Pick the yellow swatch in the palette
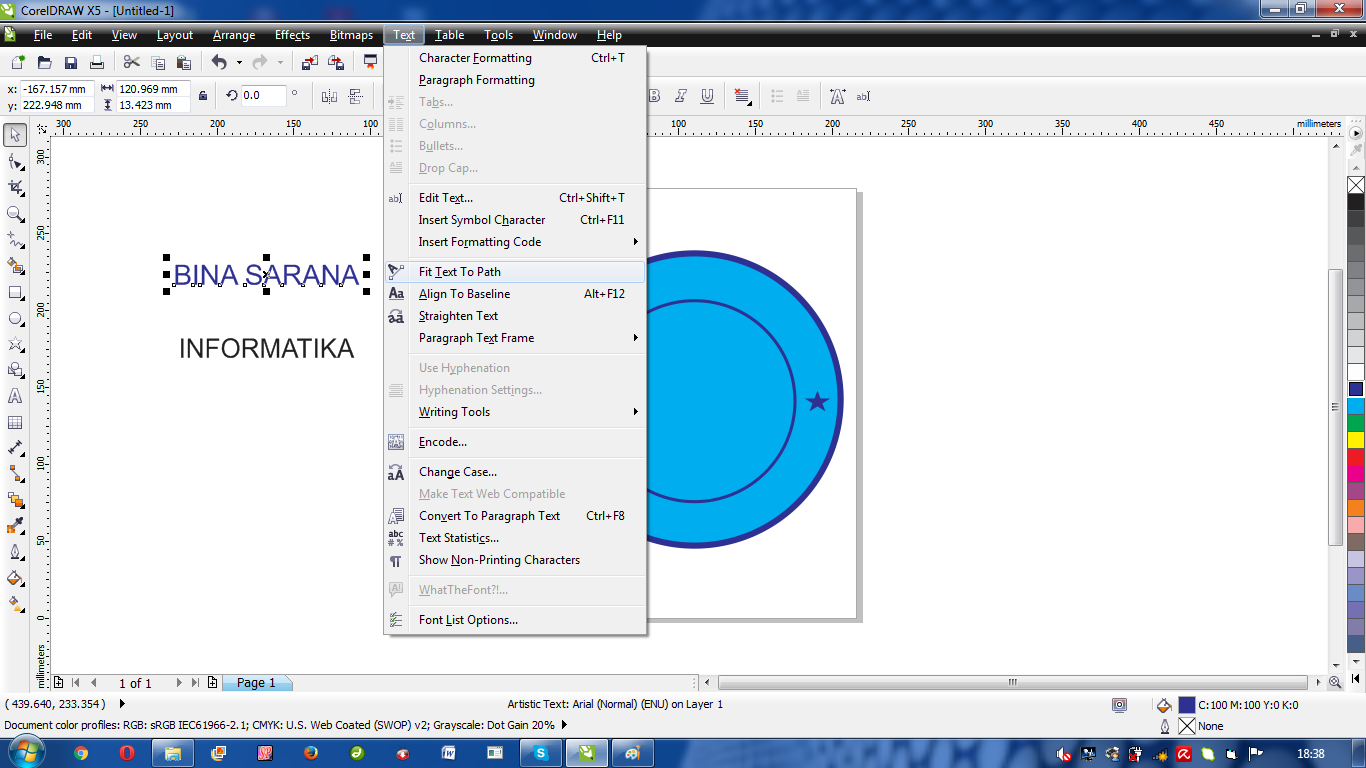This screenshot has width=1366, height=768. (1355, 440)
